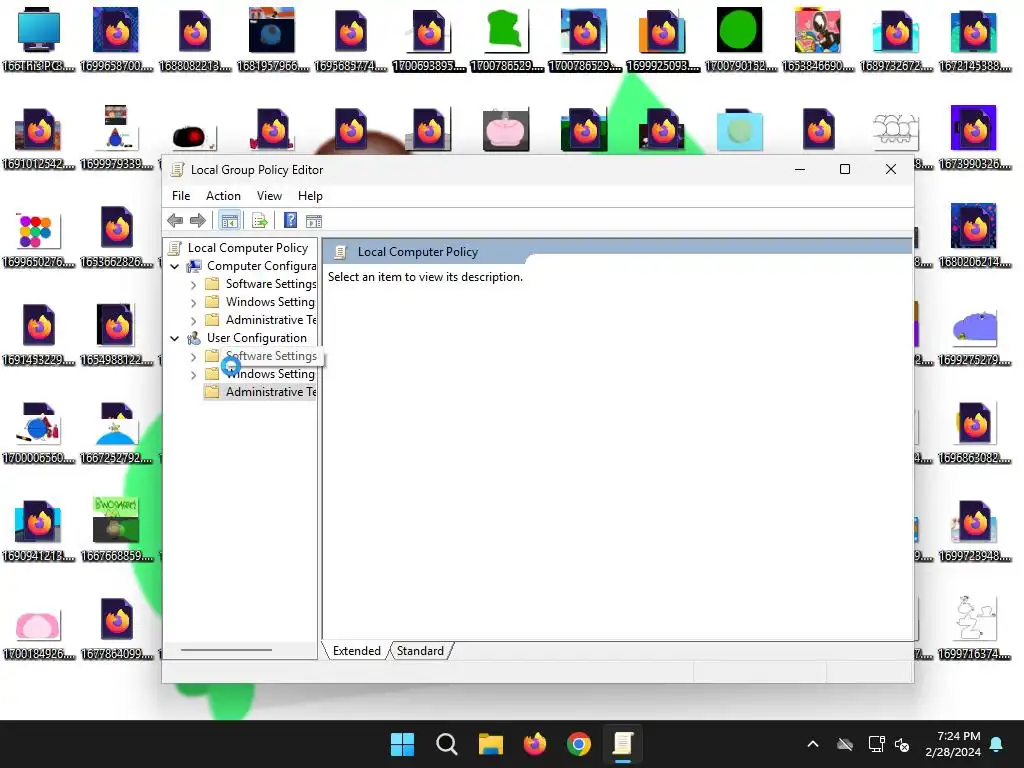
Task: Select desktop file 1699658700
Action: (x=116, y=39)
